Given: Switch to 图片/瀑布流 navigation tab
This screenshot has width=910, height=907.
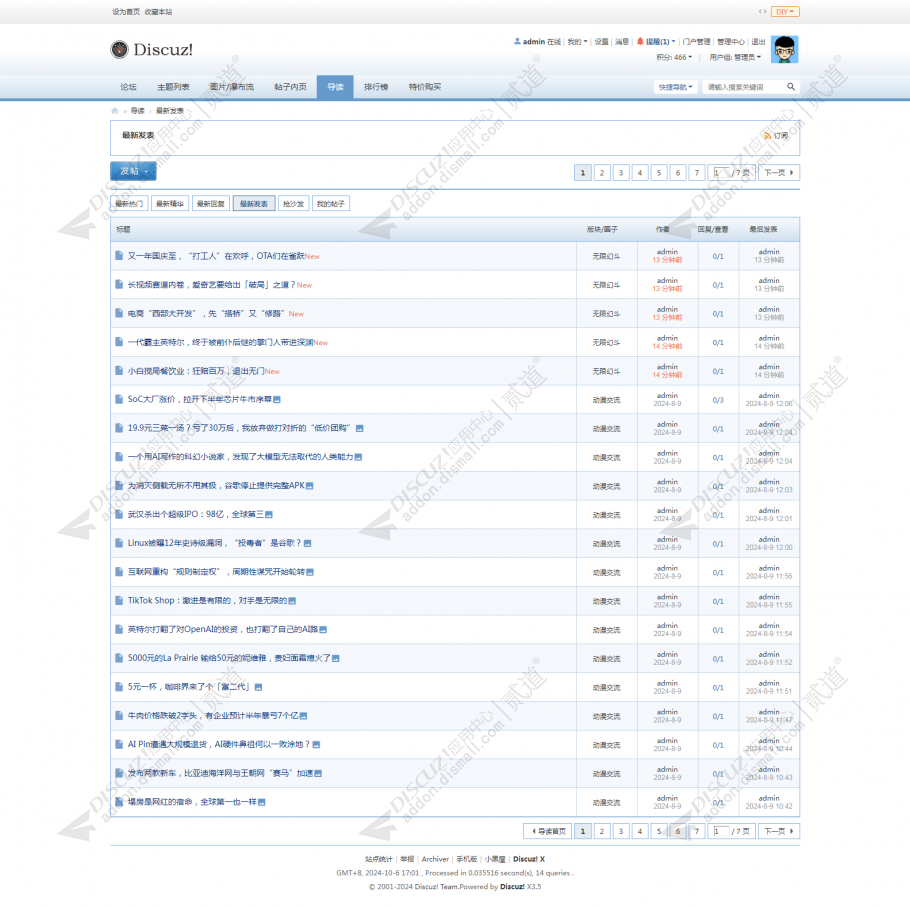Looking at the screenshot, I should [x=232, y=87].
